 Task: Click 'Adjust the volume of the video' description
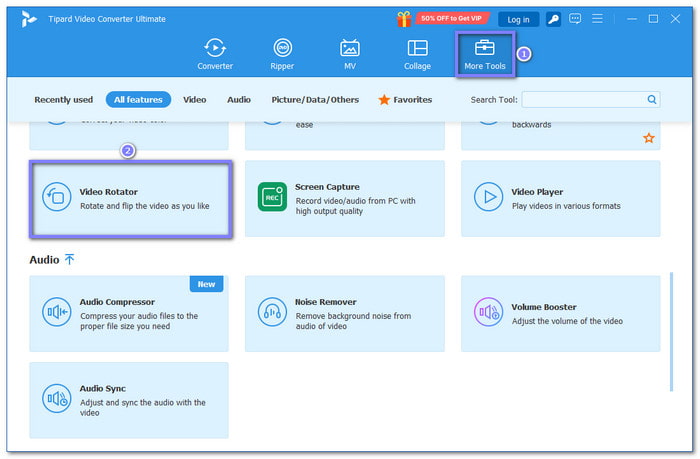tap(567, 321)
